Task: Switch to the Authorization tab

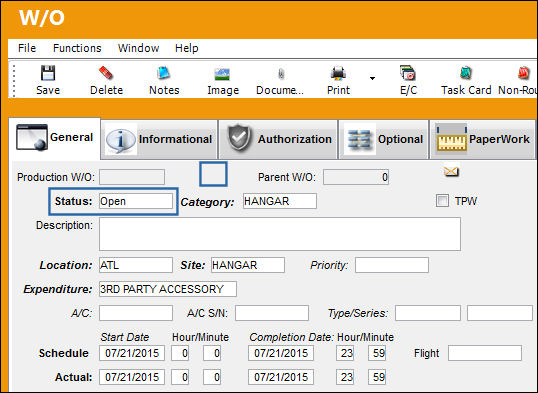Action: tap(278, 139)
